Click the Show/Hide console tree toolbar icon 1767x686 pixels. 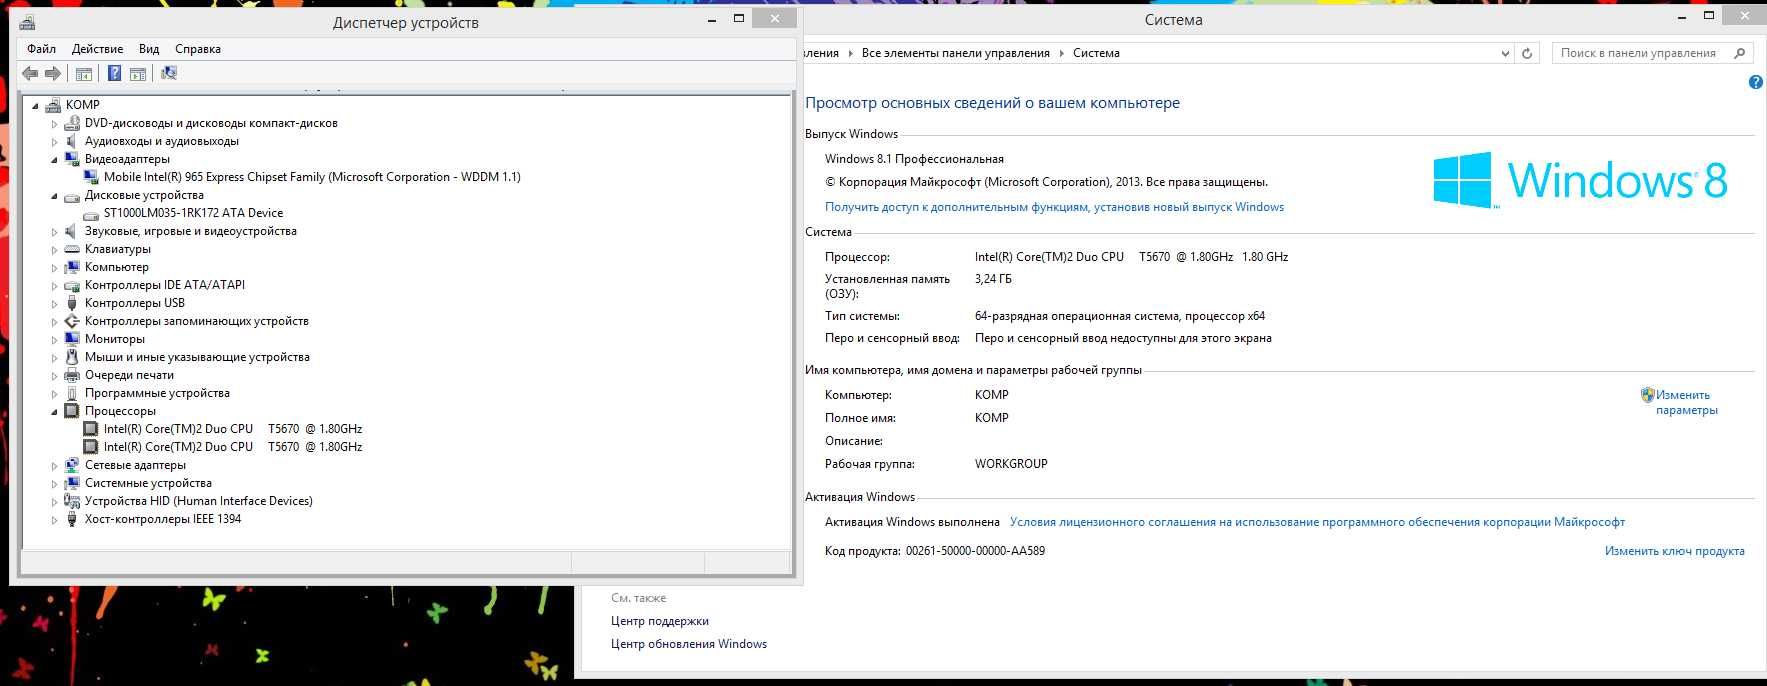pyautogui.click(x=84, y=73)
